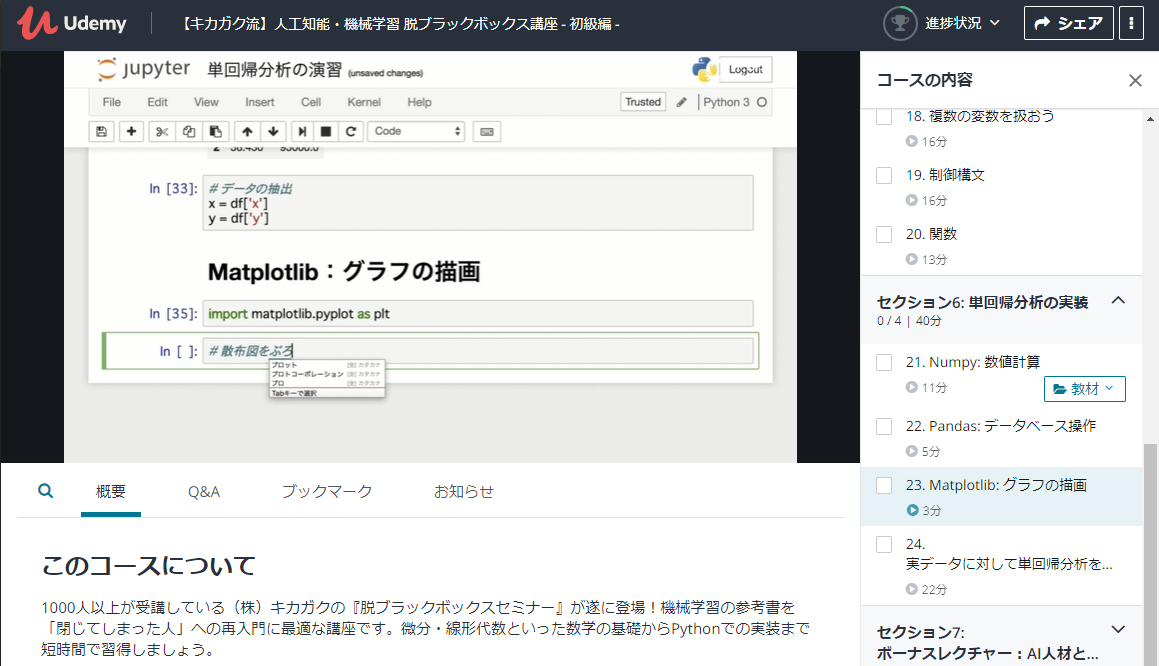Click the course content panel scrollbar
Viewport: 1159px width, 666px height.
(x=1150, y=554)
